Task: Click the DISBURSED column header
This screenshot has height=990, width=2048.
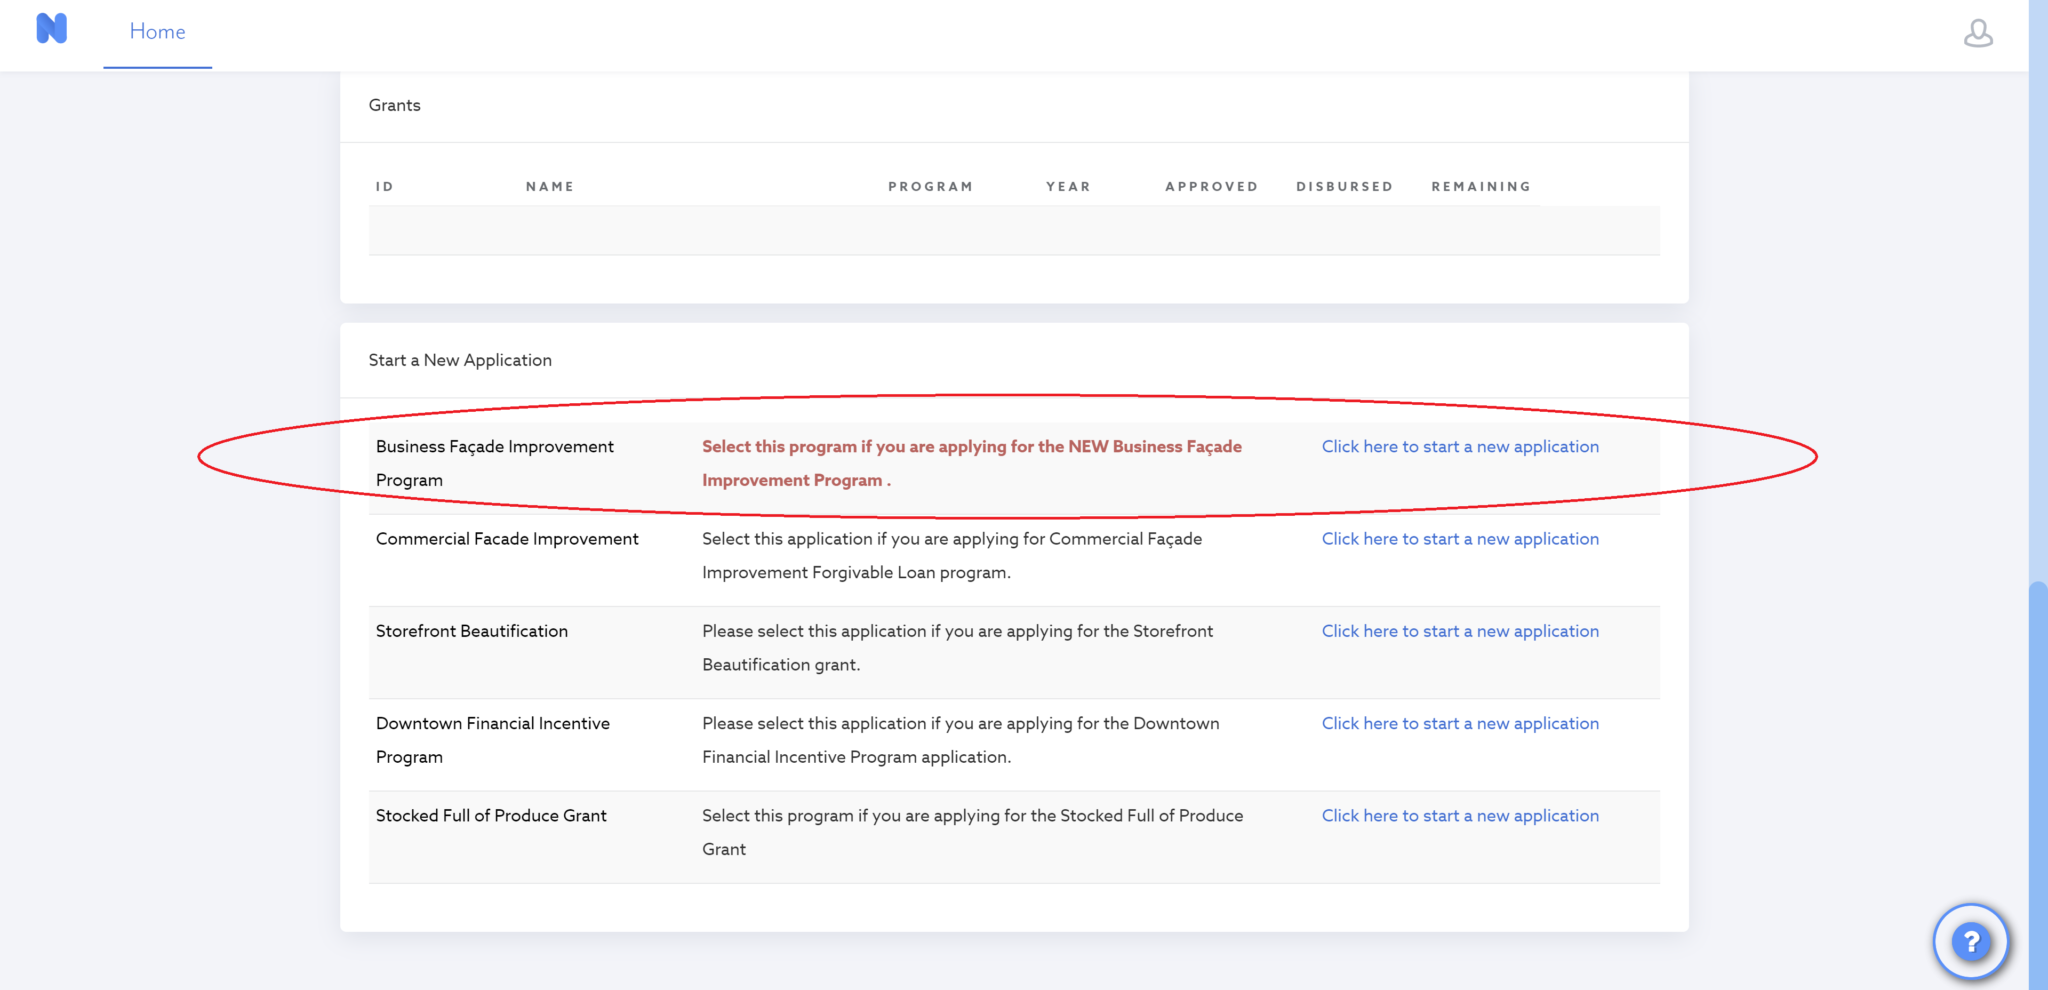Action: 1344,187
